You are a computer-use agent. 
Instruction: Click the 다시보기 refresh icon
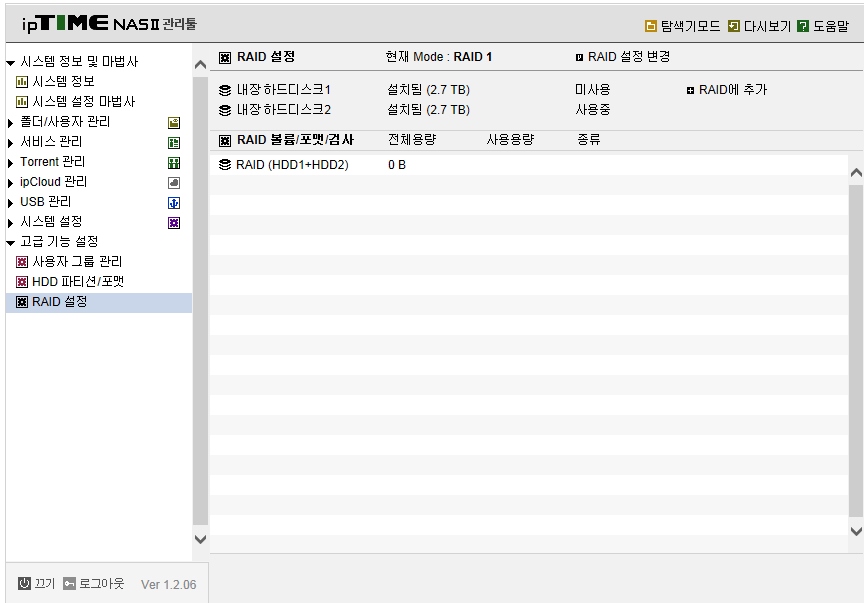[733, 26]
